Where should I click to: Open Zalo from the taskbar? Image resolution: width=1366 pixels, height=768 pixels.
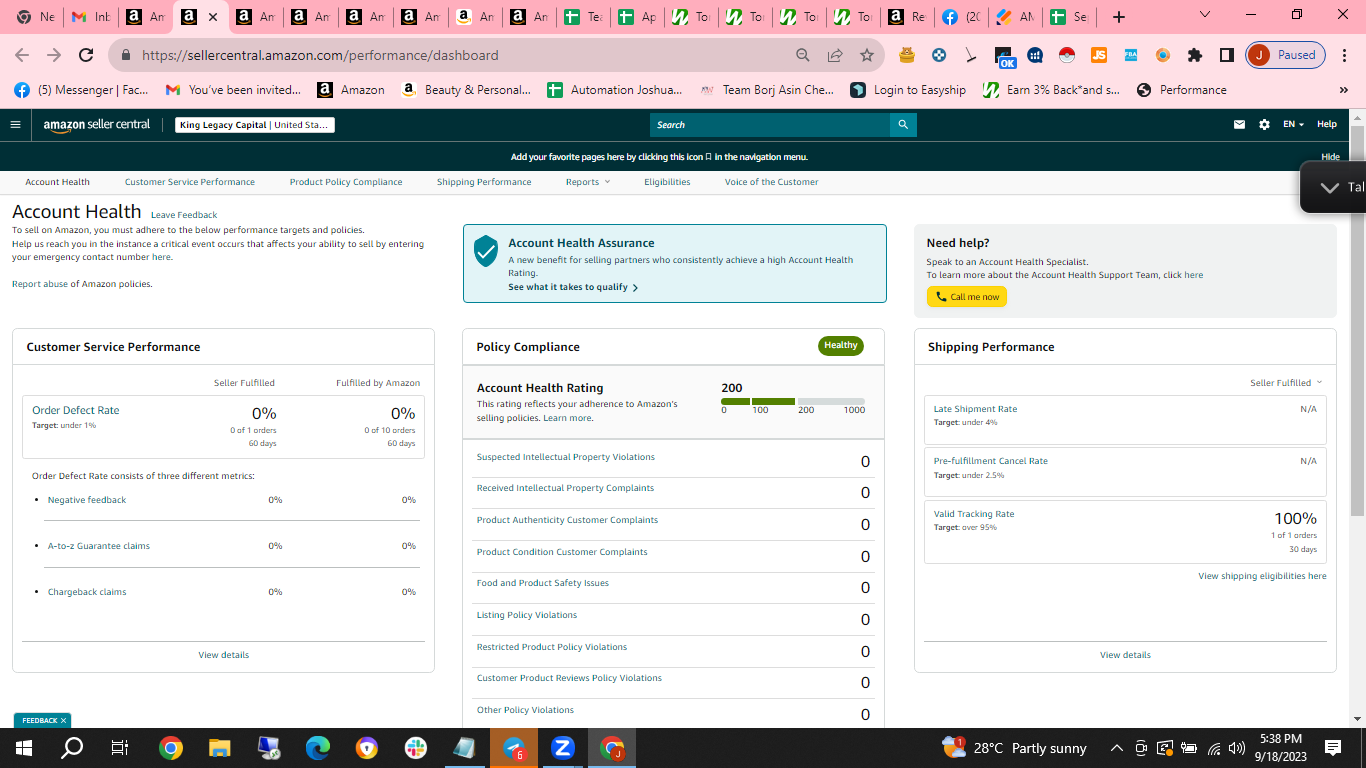563,748
